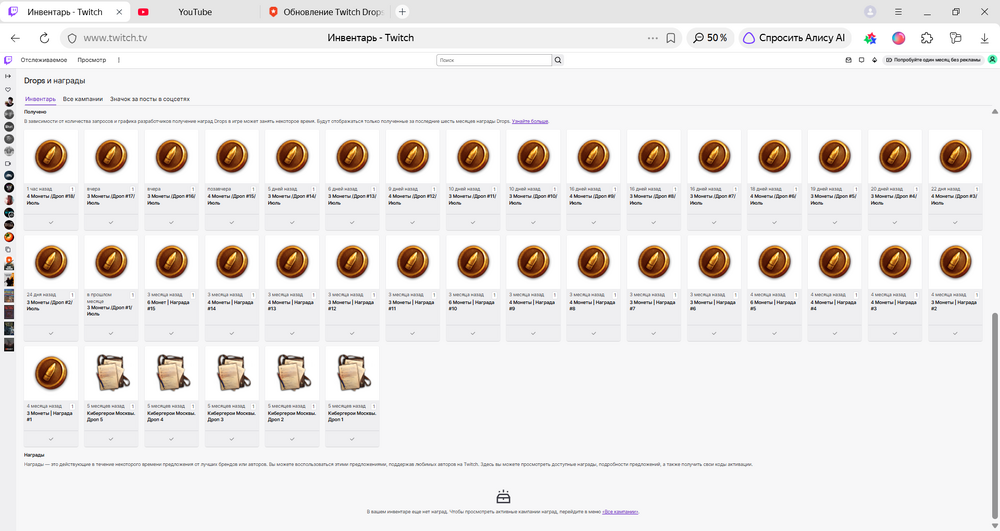The width and height of the screenshot is (1000, 531).
Task: Click the Bits diamond icon
Action: [x=874, y=60]
